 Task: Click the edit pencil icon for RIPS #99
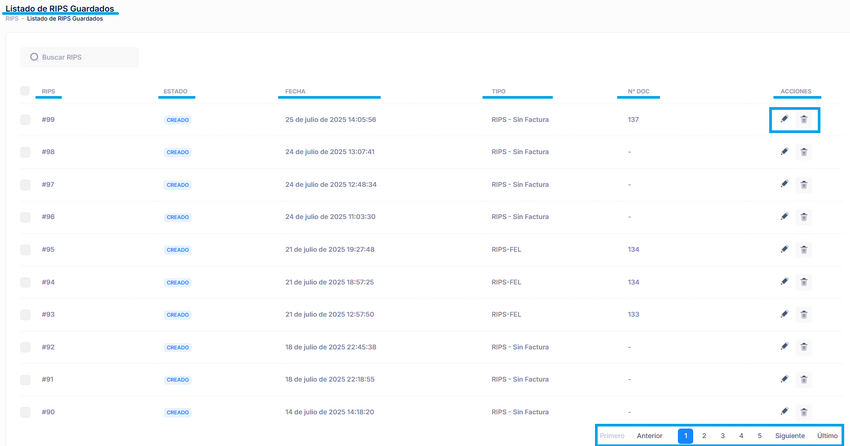[x=784, y=120]
